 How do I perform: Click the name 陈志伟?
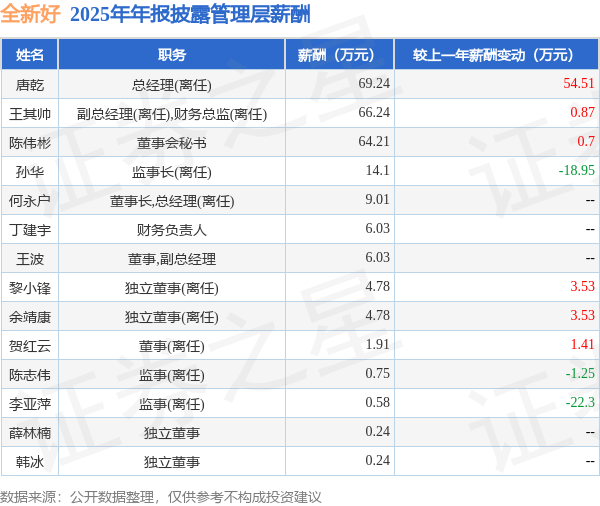[30, 375]
